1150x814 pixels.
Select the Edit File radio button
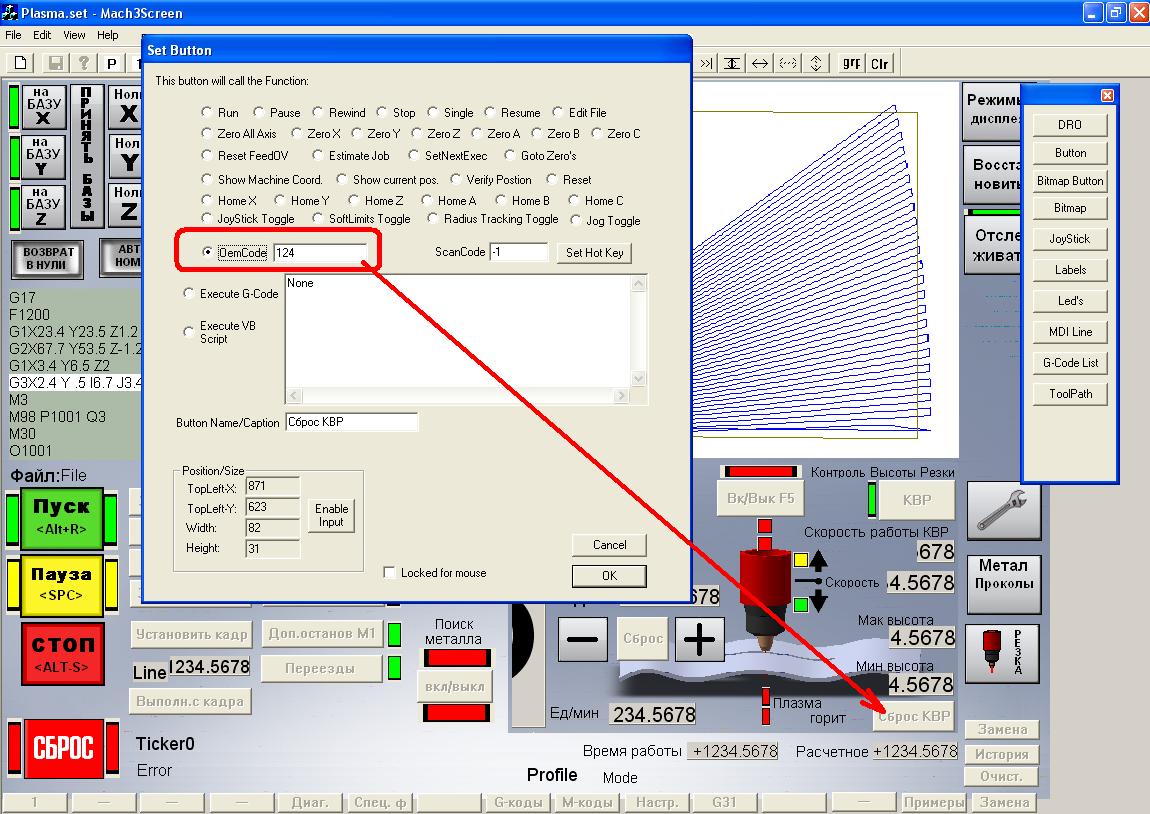click(x=558, y=112)
